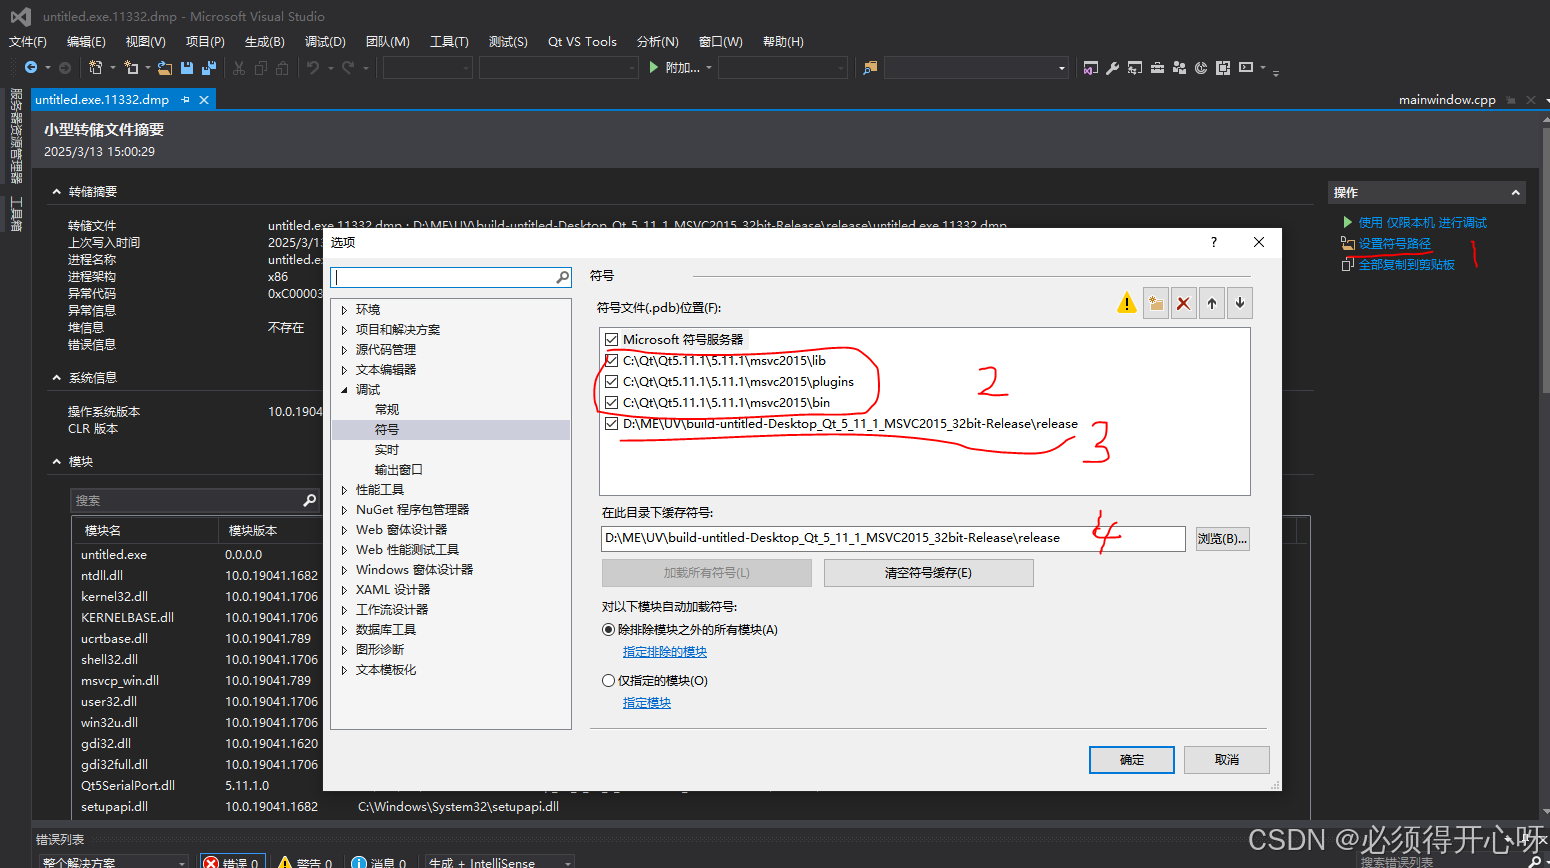Expand the 环境 tree node

(x=344, y=310)
